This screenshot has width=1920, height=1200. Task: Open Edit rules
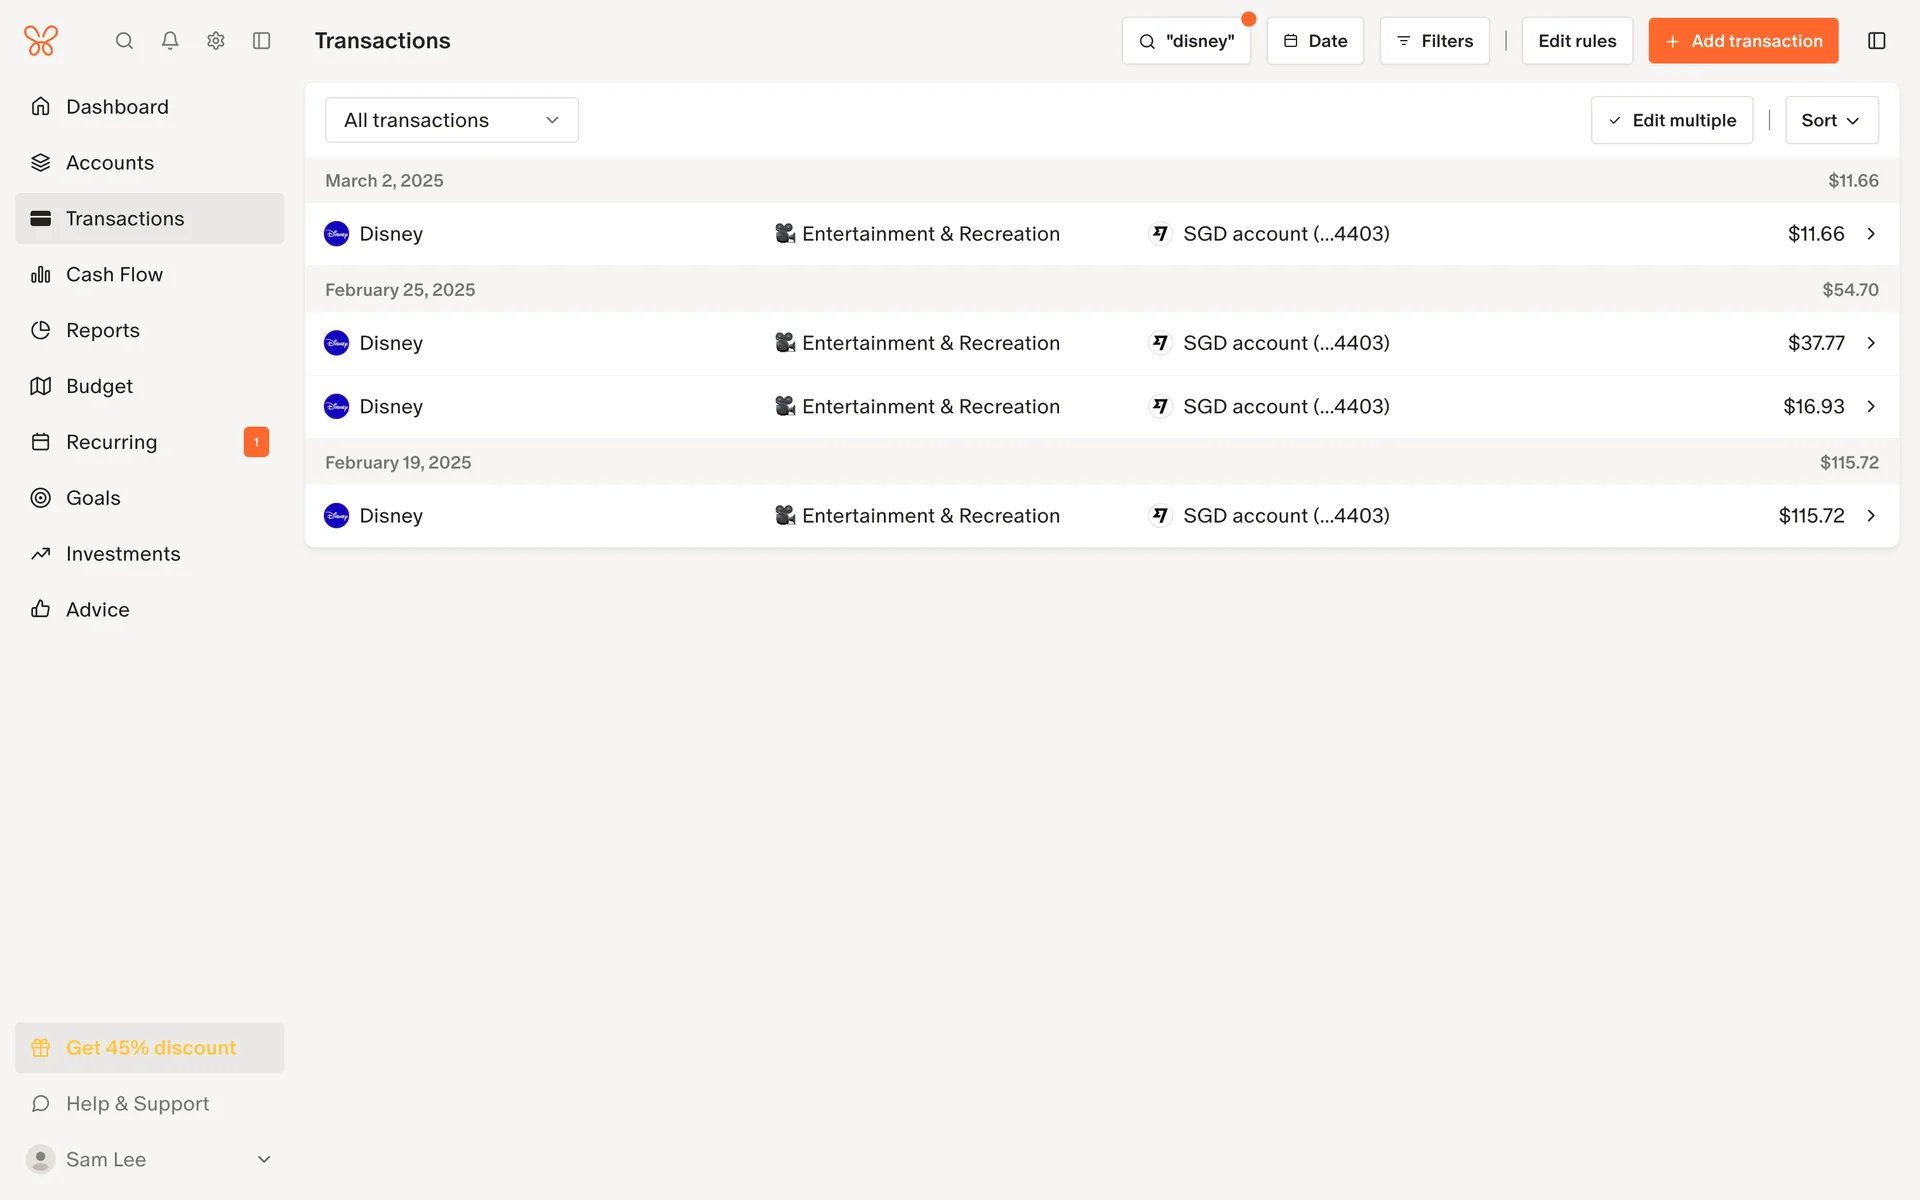point(1576,41)
